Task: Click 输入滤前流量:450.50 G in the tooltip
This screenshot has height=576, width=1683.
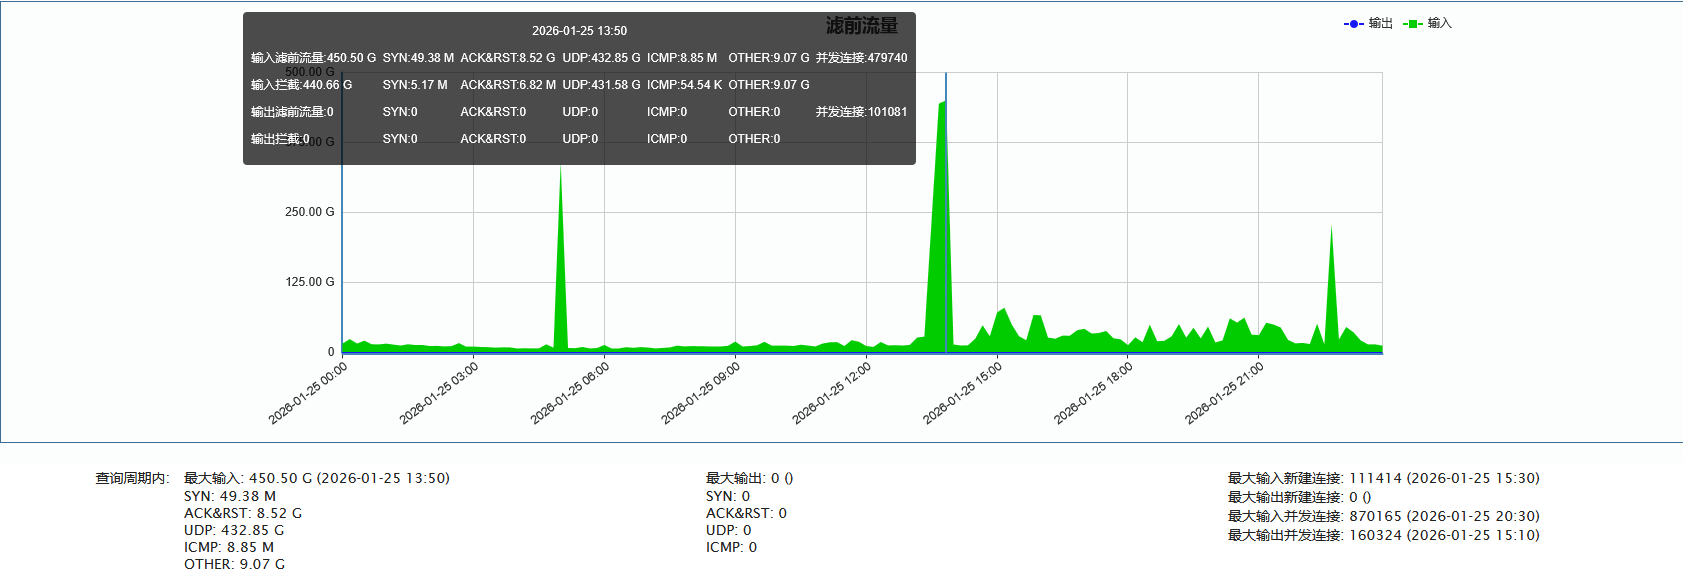Action: pyautogui.click(x=313, y=58)
